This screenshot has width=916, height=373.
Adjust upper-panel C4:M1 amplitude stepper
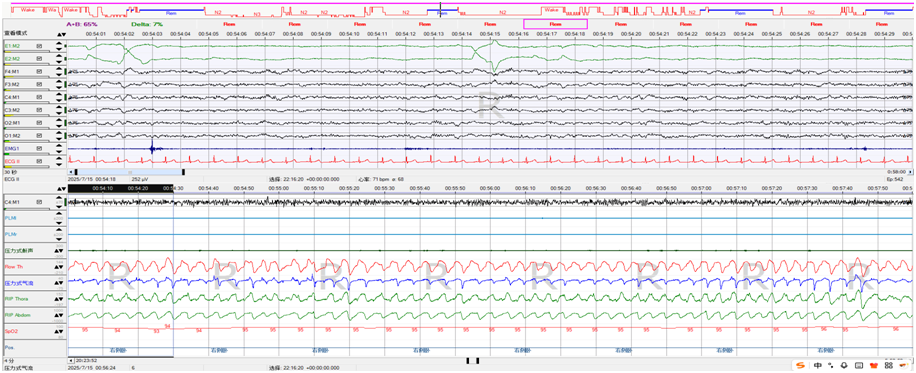pos(60,97)
